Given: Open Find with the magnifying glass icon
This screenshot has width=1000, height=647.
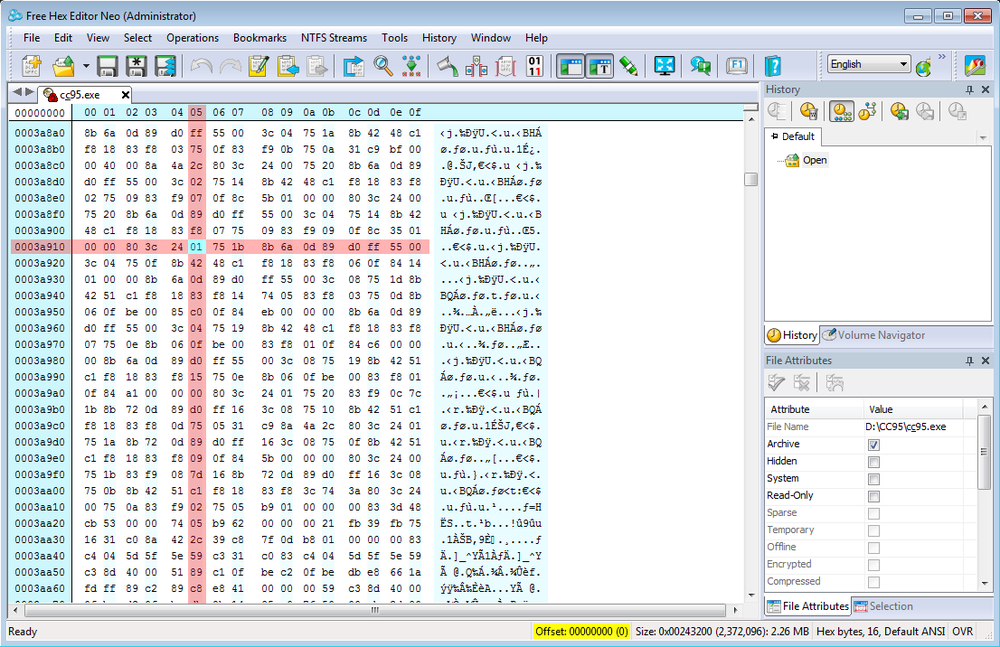Looking at the screenshot, I should coord(383,66).
